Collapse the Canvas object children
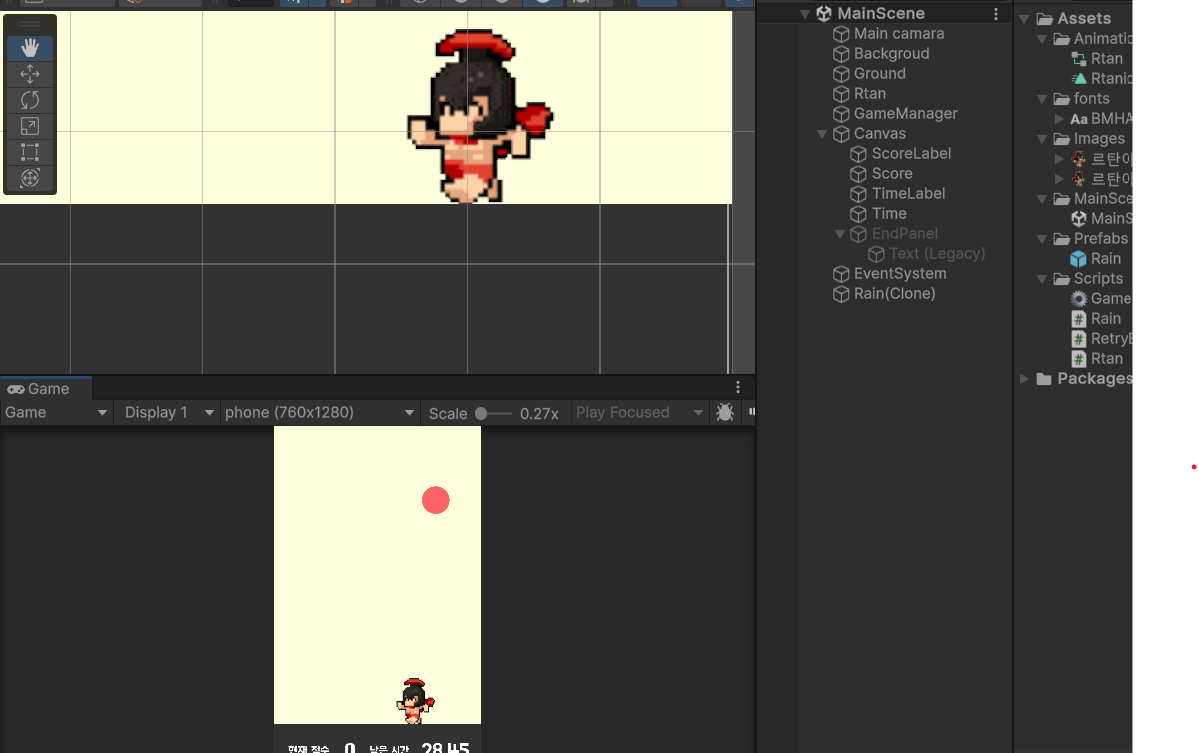The height and width of the screenshot is (753, 1198). (822, 134)
